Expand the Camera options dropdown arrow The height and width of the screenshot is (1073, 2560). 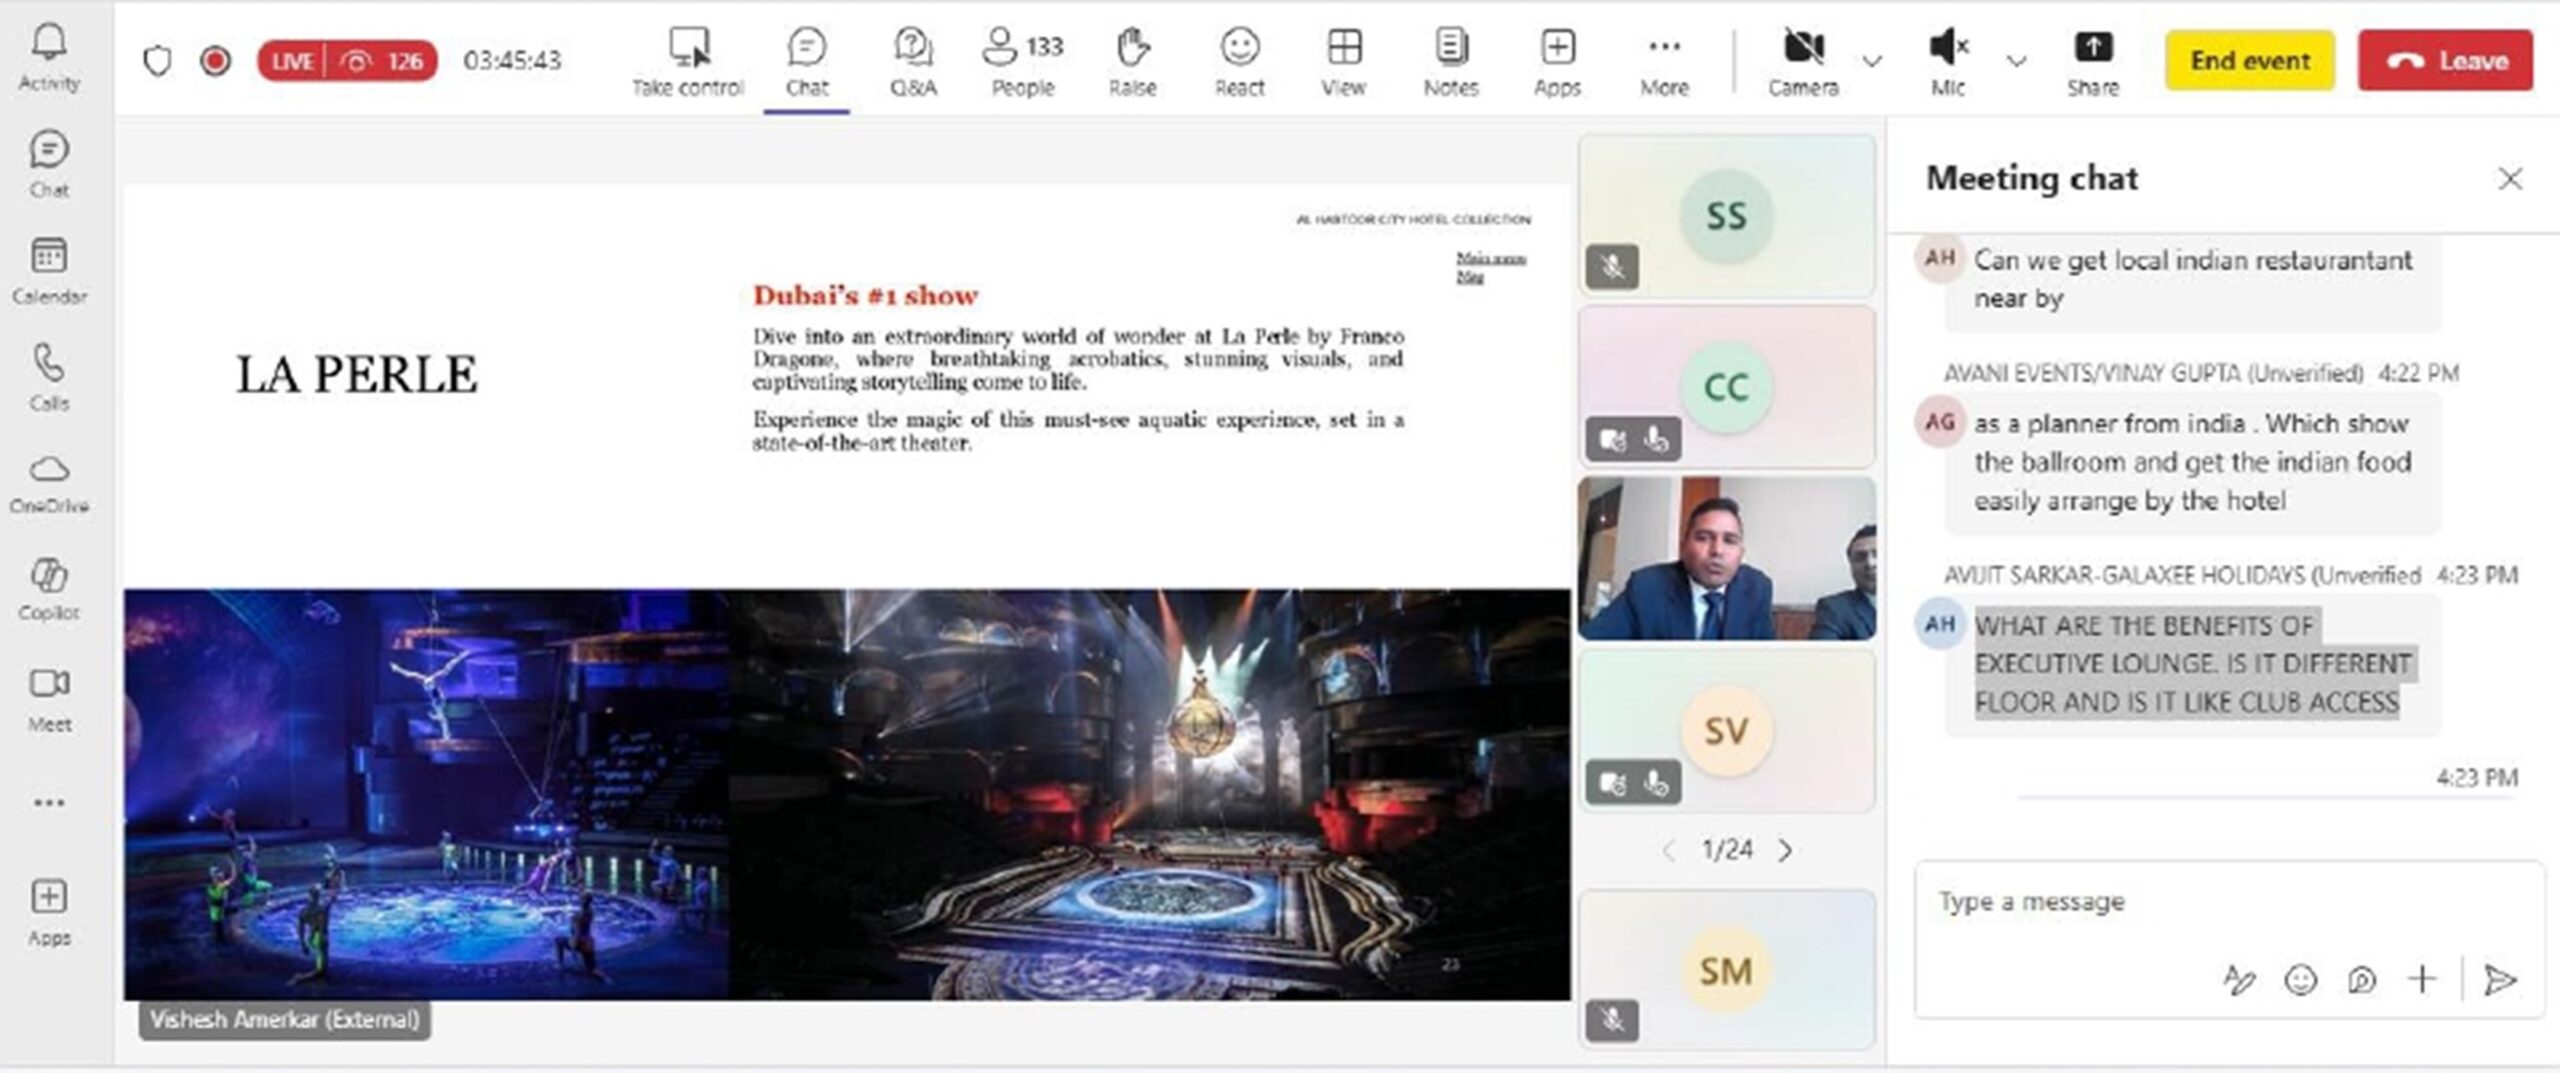[1872, 61]
